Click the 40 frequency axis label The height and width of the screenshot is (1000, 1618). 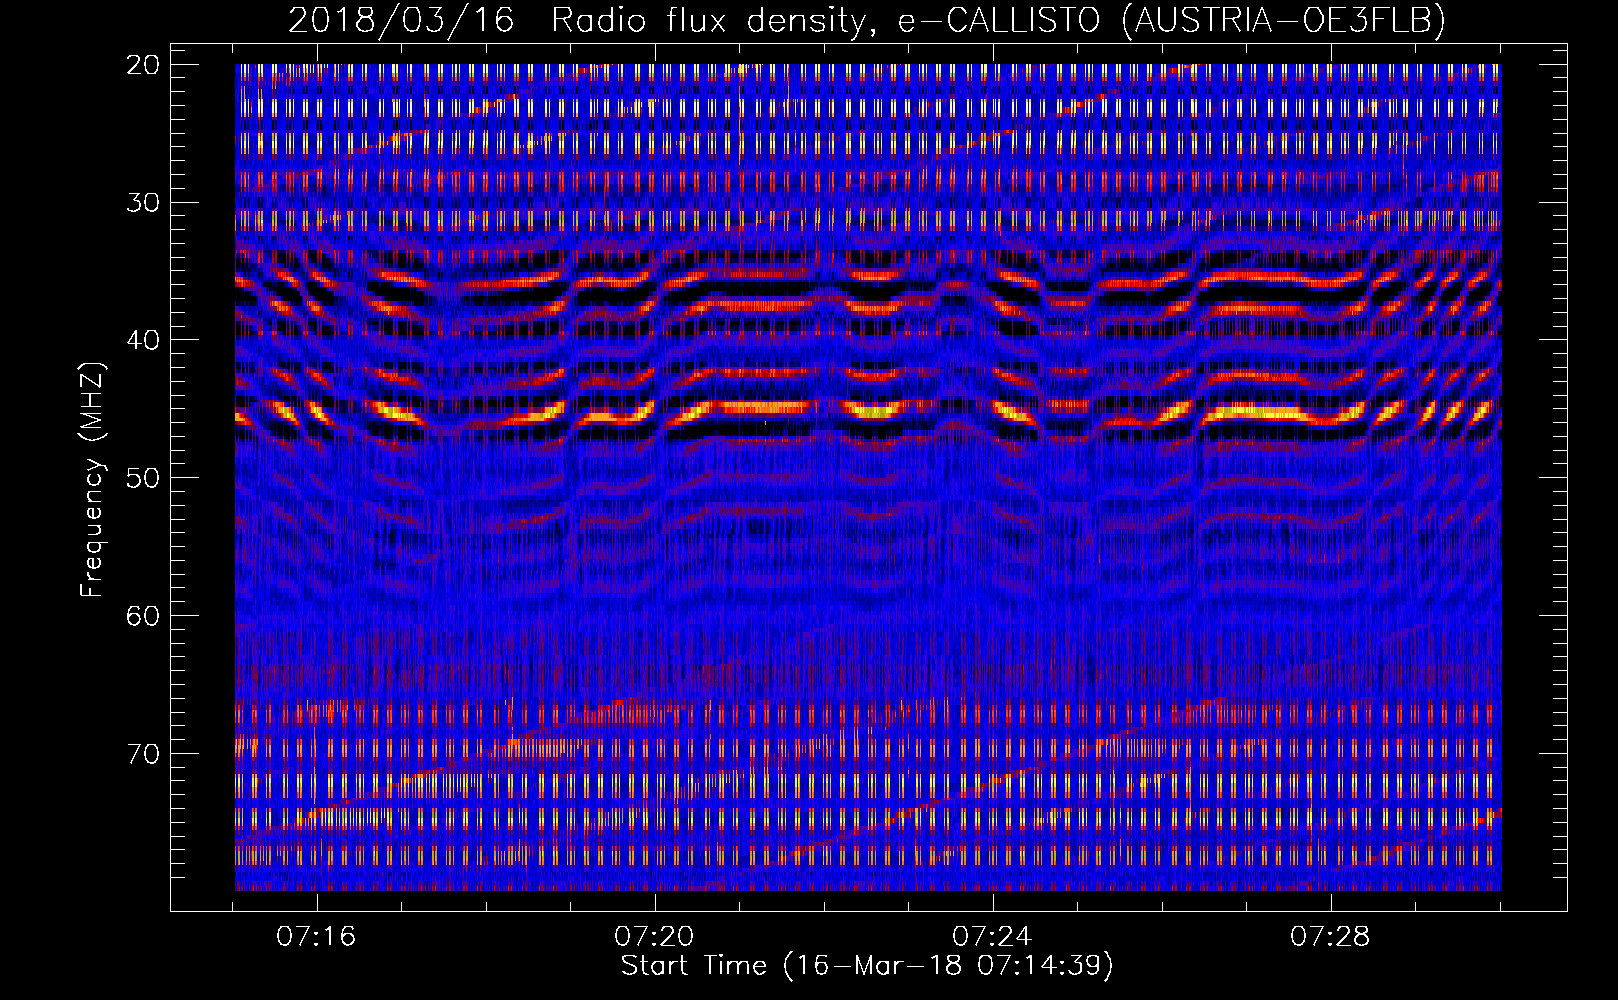[x=143, y=340]
